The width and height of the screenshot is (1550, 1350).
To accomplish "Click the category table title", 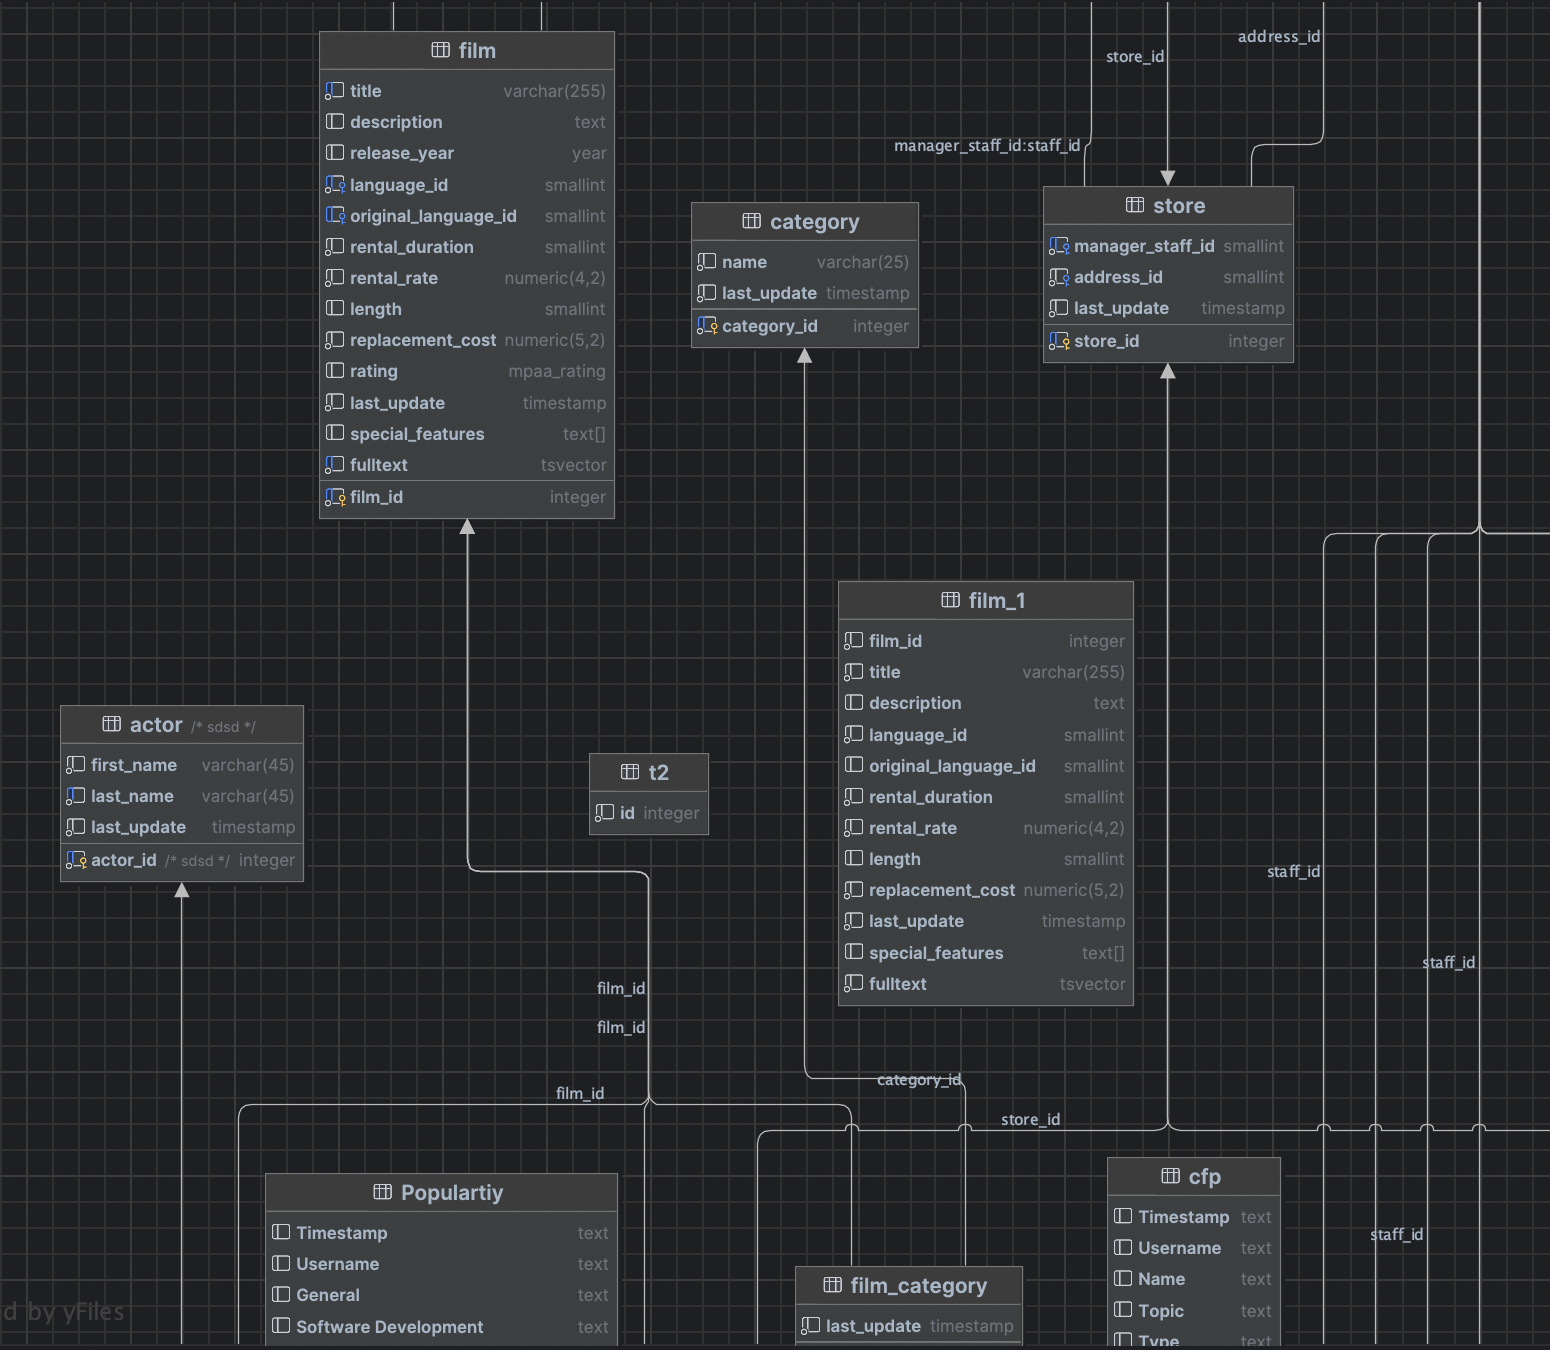I will (815, 222).
